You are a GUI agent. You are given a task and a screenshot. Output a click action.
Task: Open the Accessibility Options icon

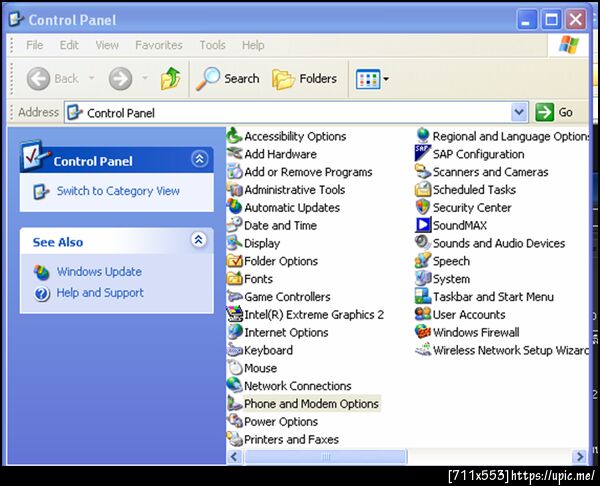[x=234, y=136]
